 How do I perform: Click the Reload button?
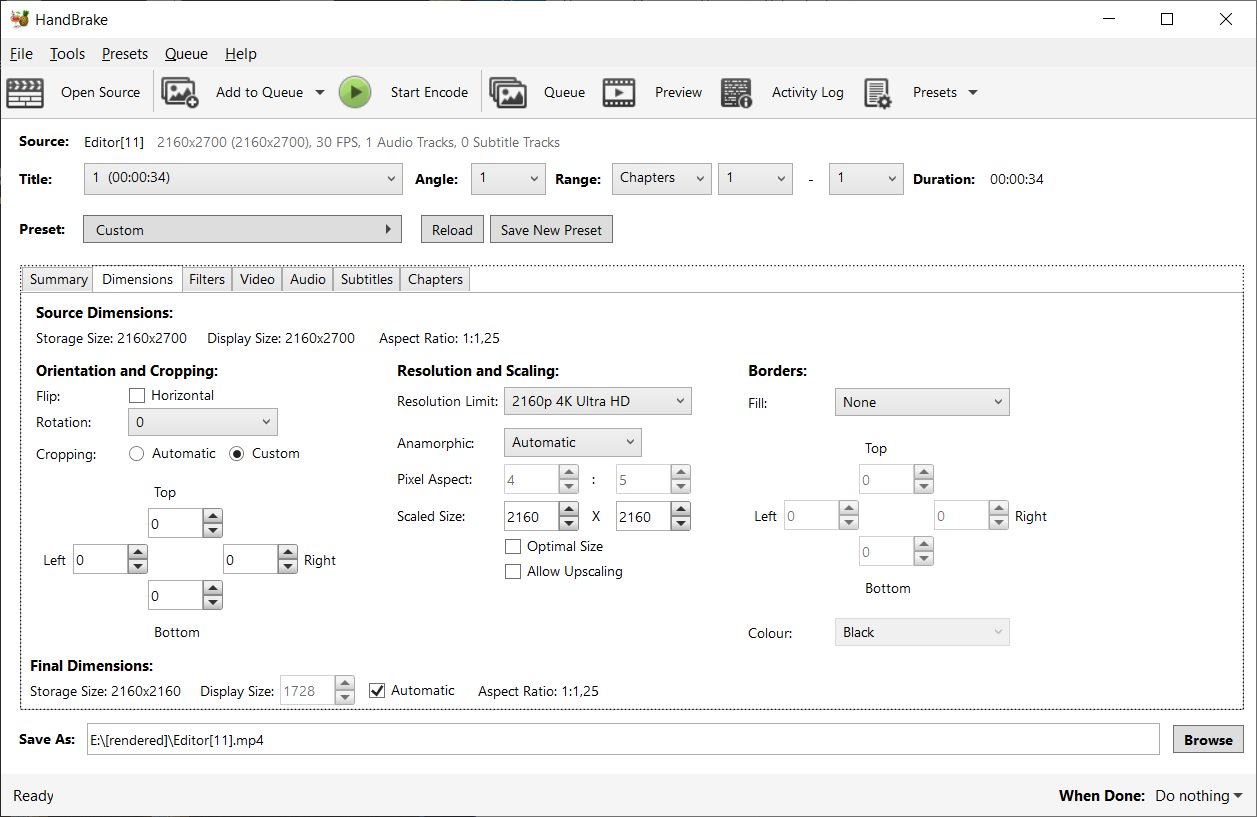(452, 229)
